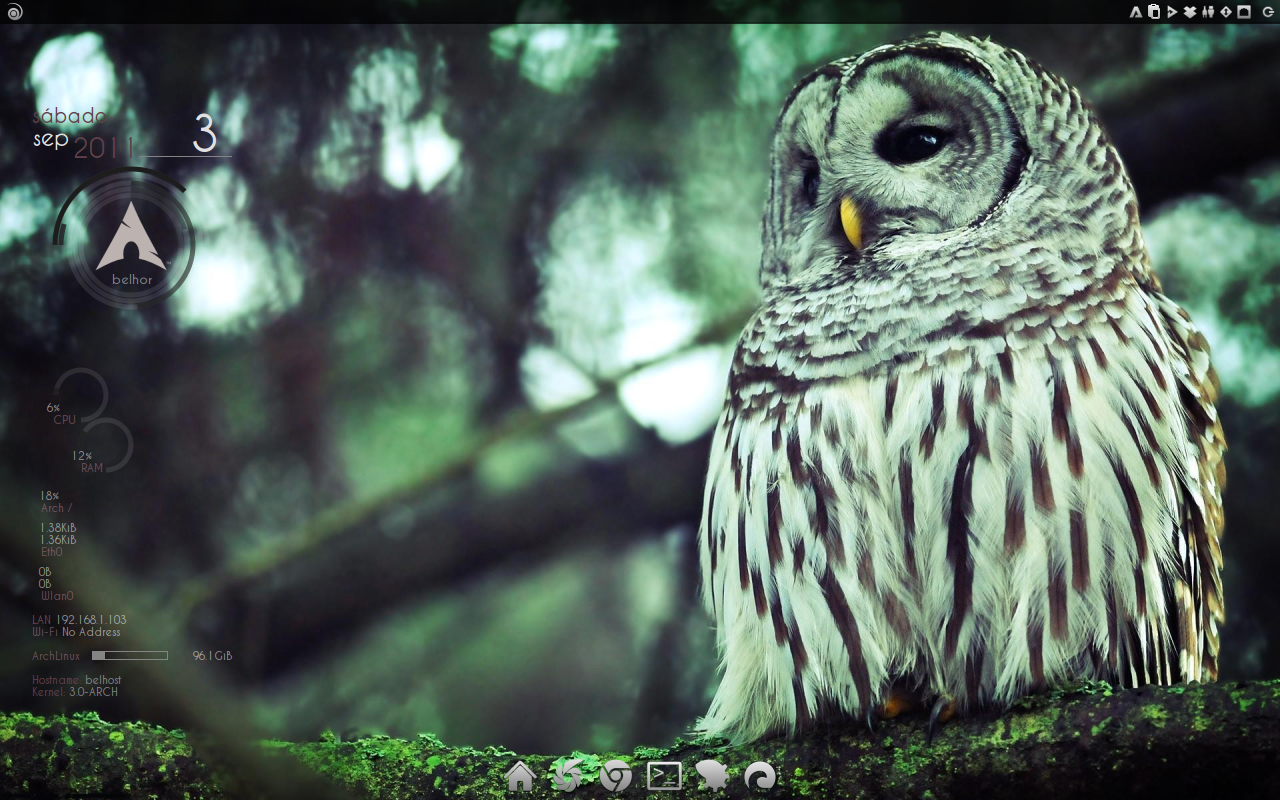This screenshot has height=800, width=1280.
Task: Click the date number '3'
Action: (204, 134)
